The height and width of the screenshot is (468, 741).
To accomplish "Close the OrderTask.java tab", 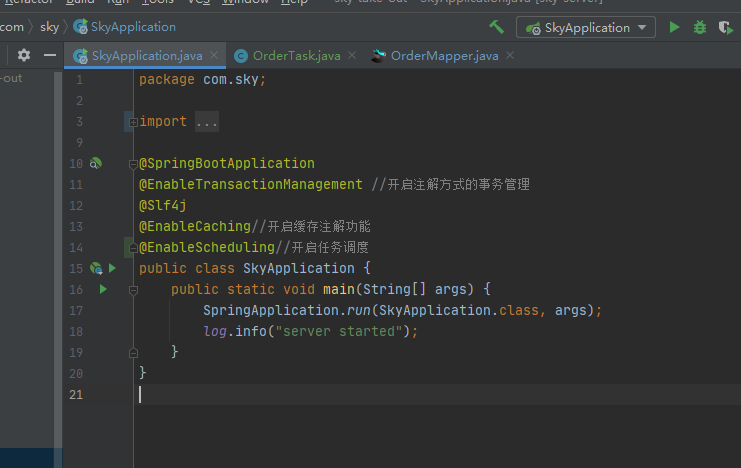I will [352, 55].
